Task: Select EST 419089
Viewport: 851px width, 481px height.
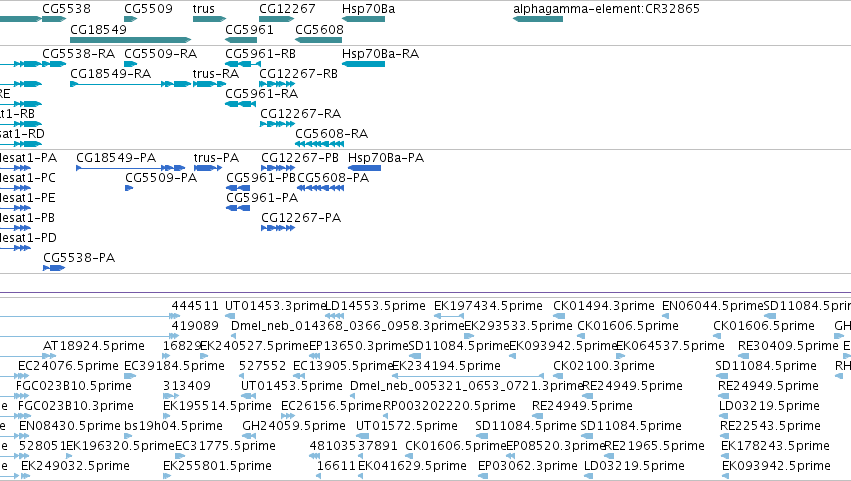Action: [x=174, y=336]
